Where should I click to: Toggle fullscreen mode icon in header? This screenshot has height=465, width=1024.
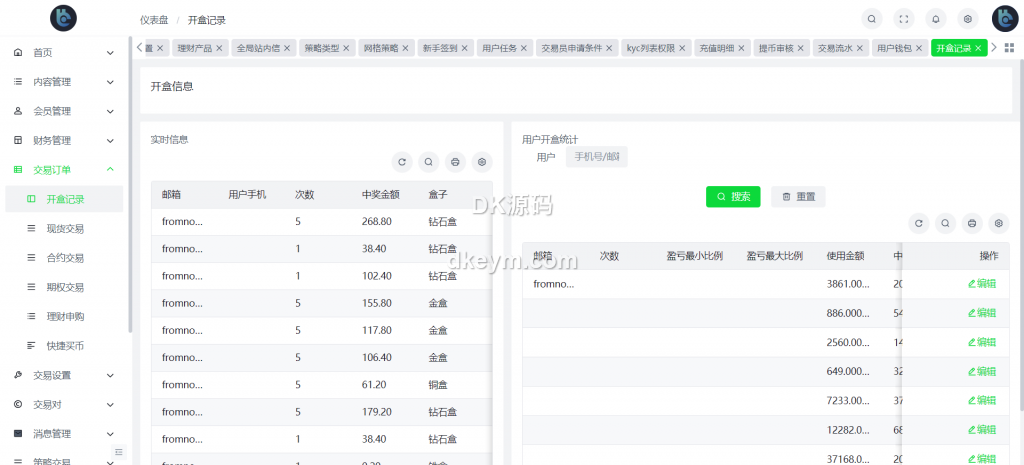click(x=904, y=19)
